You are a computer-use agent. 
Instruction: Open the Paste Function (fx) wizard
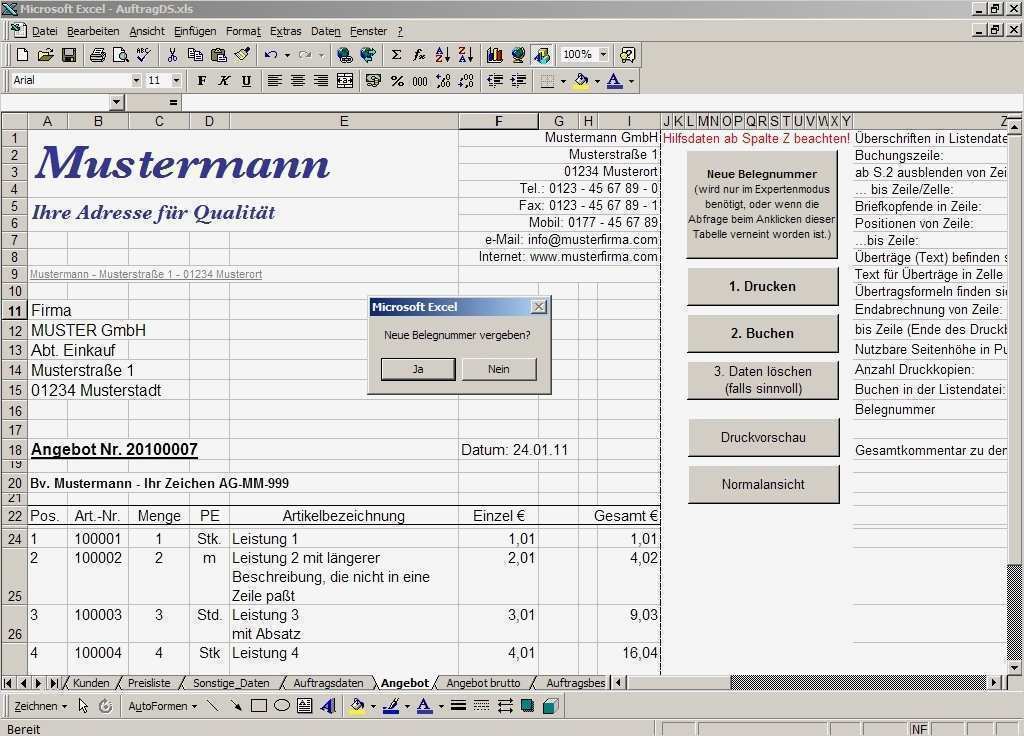click(x=420, y=55)
